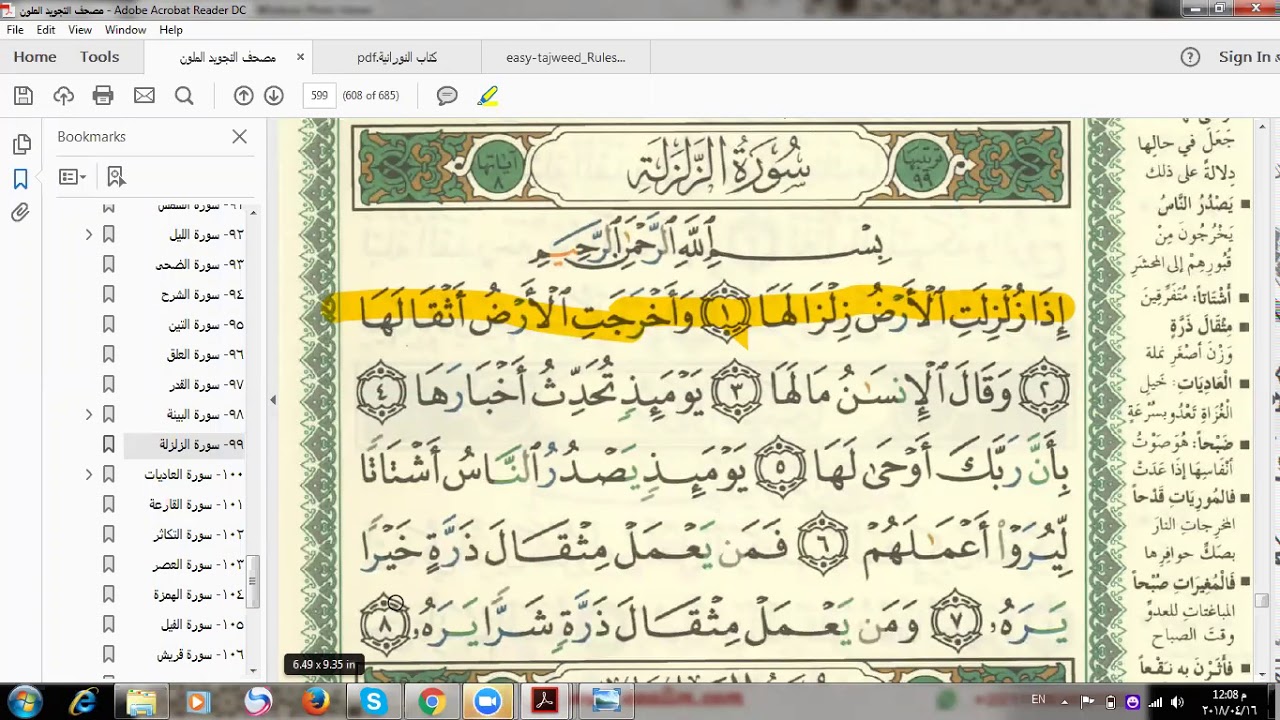Image resolution: width=1280 pixels, height=720 pixels.
Task: Open the File menu
Action: coord(15,30)
